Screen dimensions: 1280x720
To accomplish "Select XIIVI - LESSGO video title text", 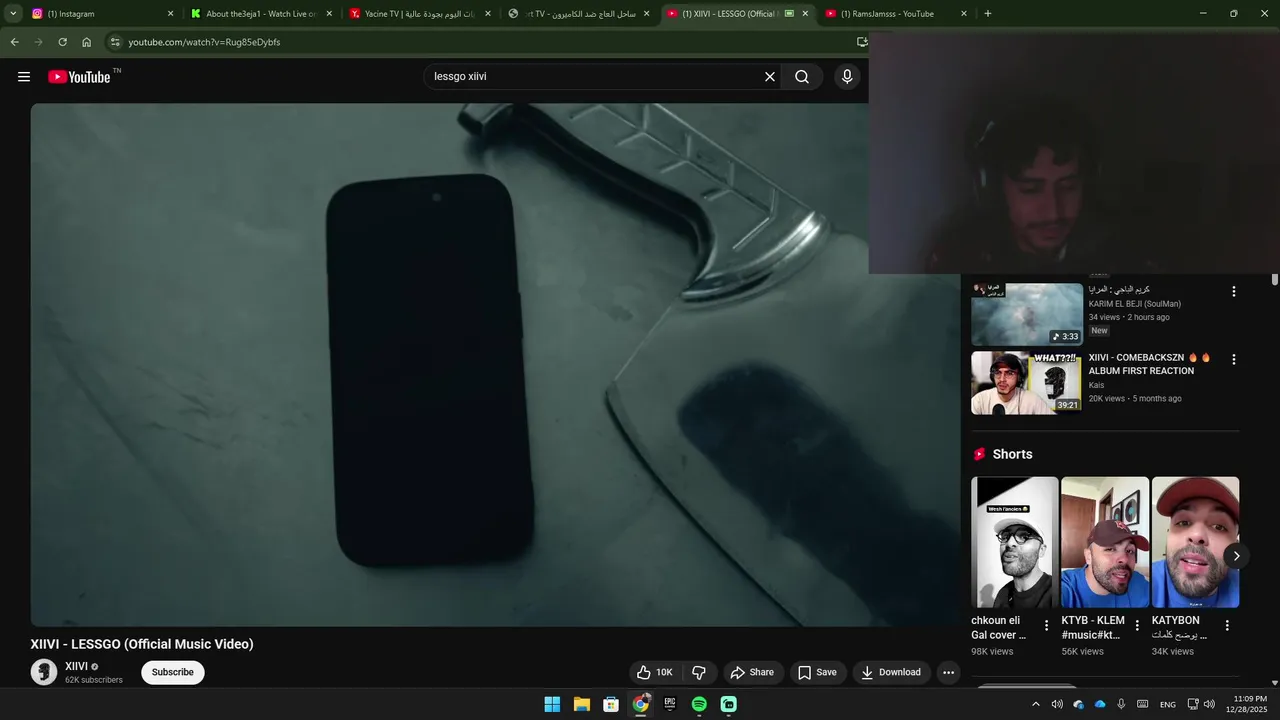I will click(x=142, y=644).
